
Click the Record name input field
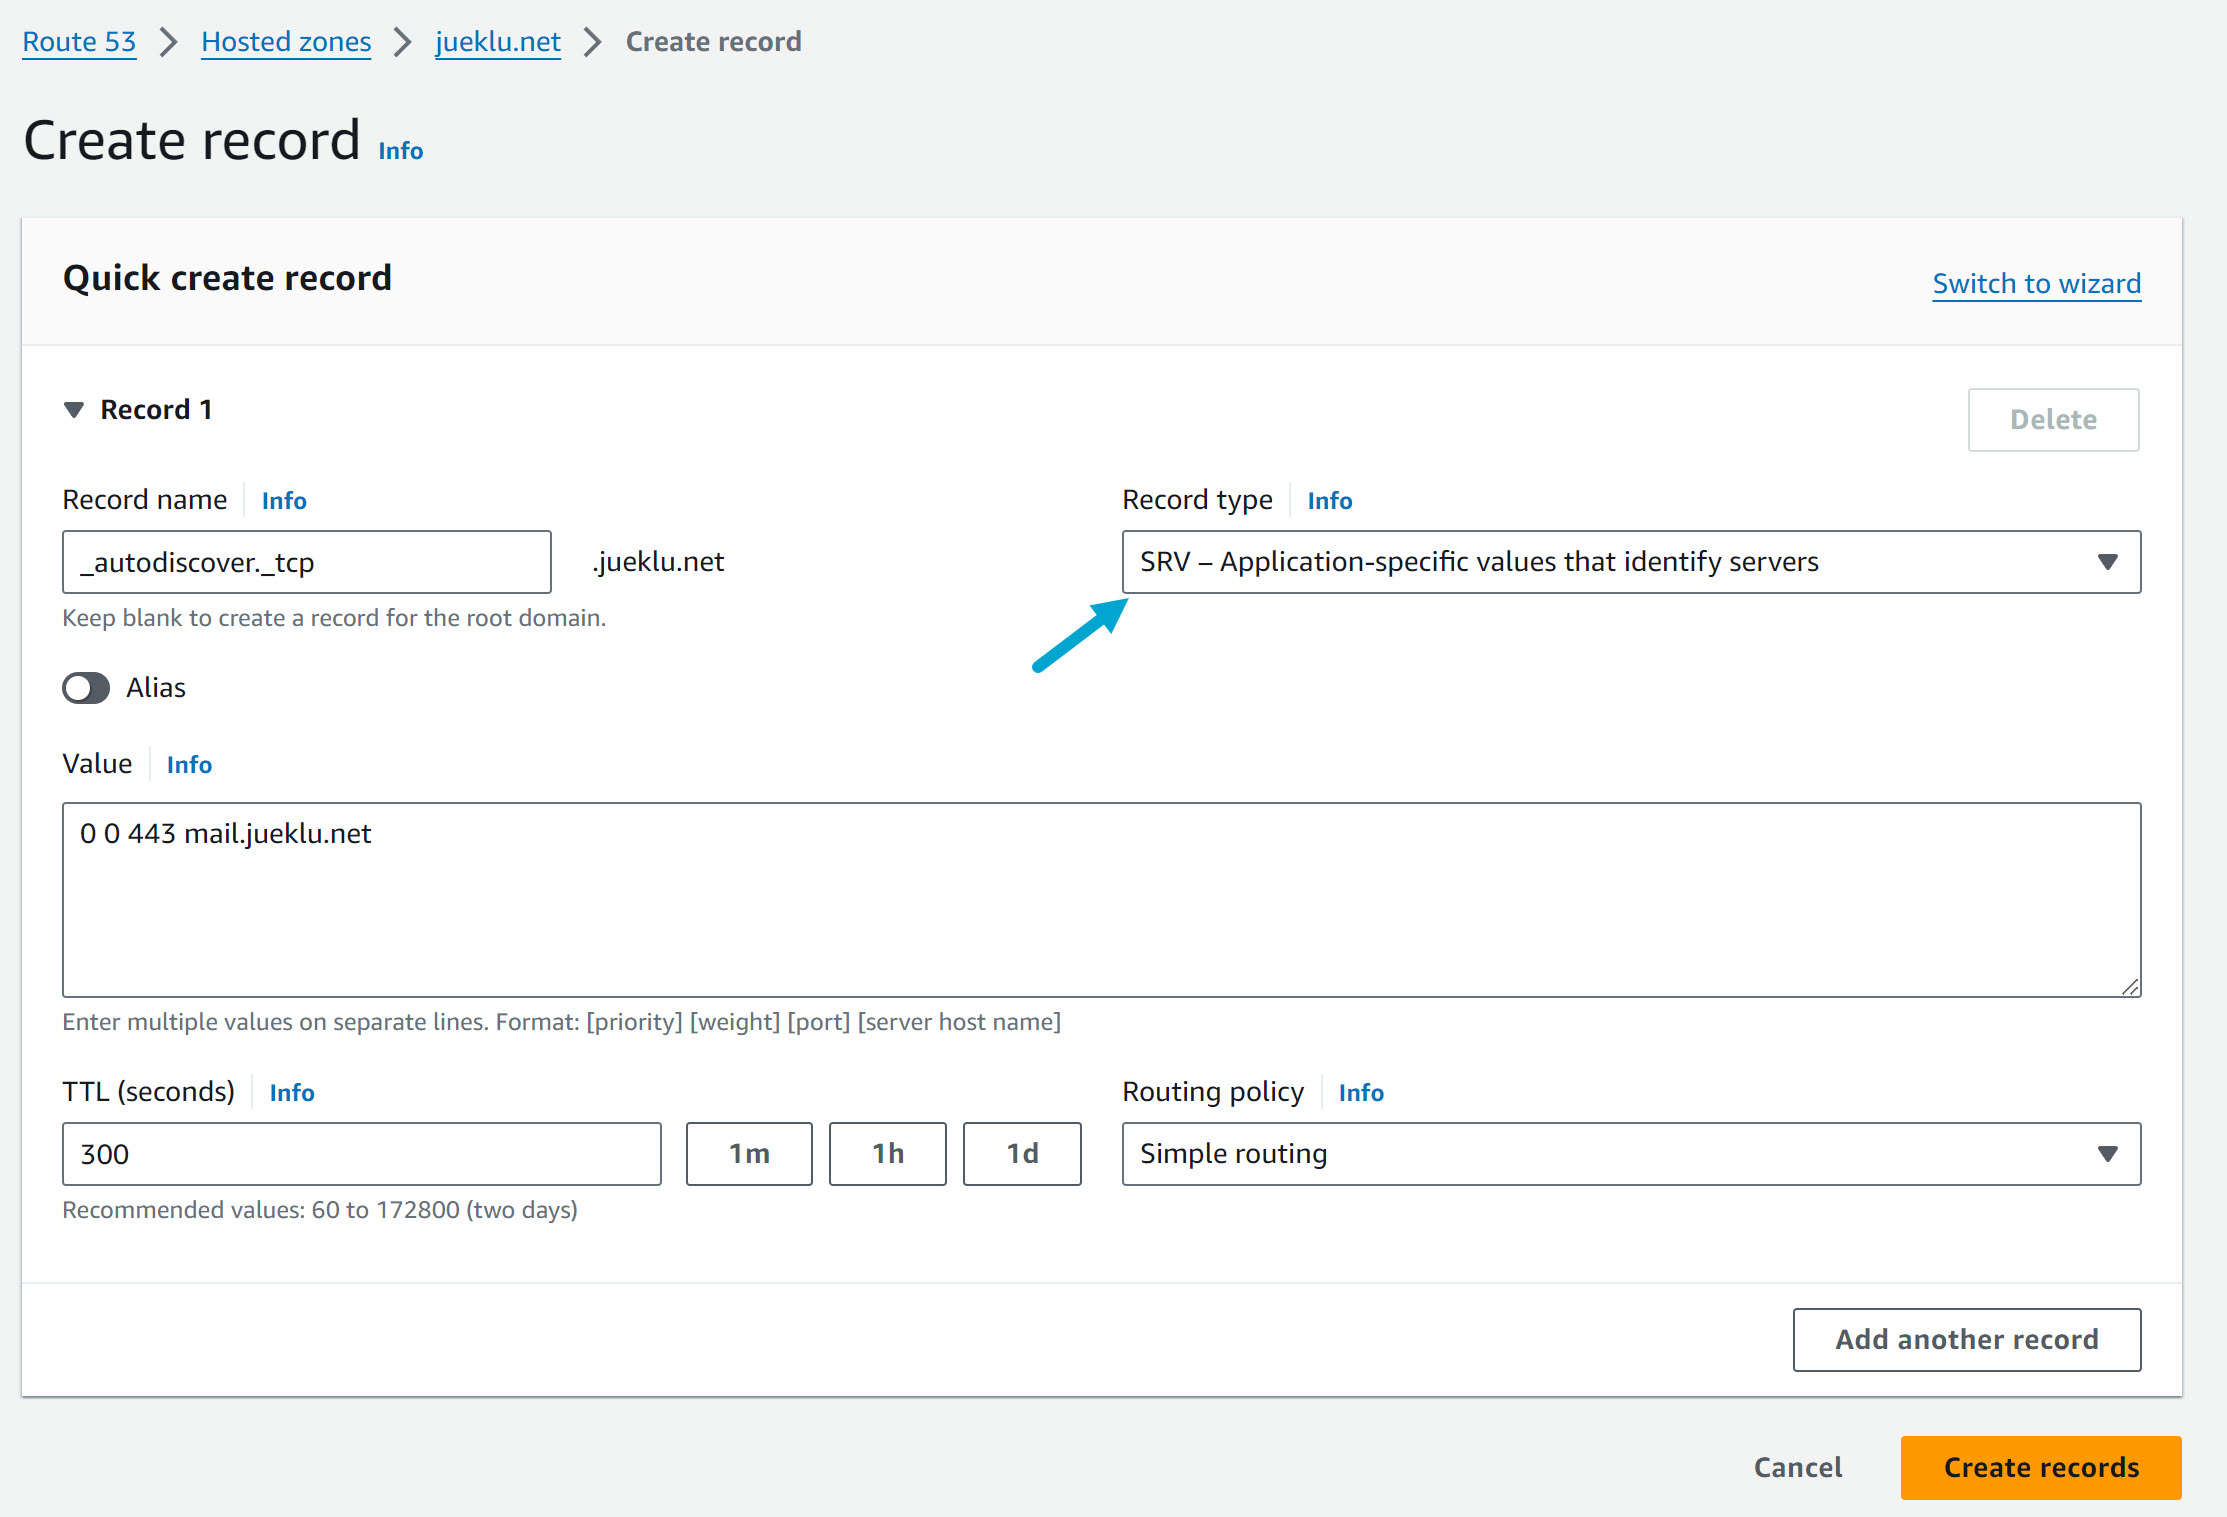[306, 562]
